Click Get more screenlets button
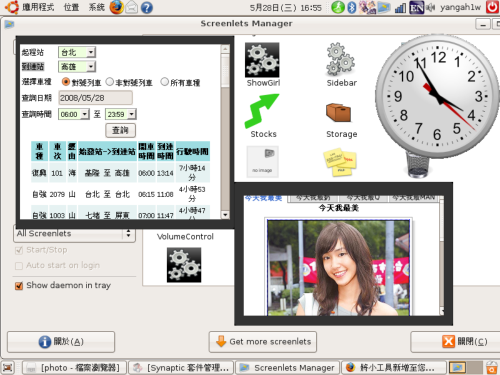The width and height of the screenshot is (500, 375). (263, 342)
